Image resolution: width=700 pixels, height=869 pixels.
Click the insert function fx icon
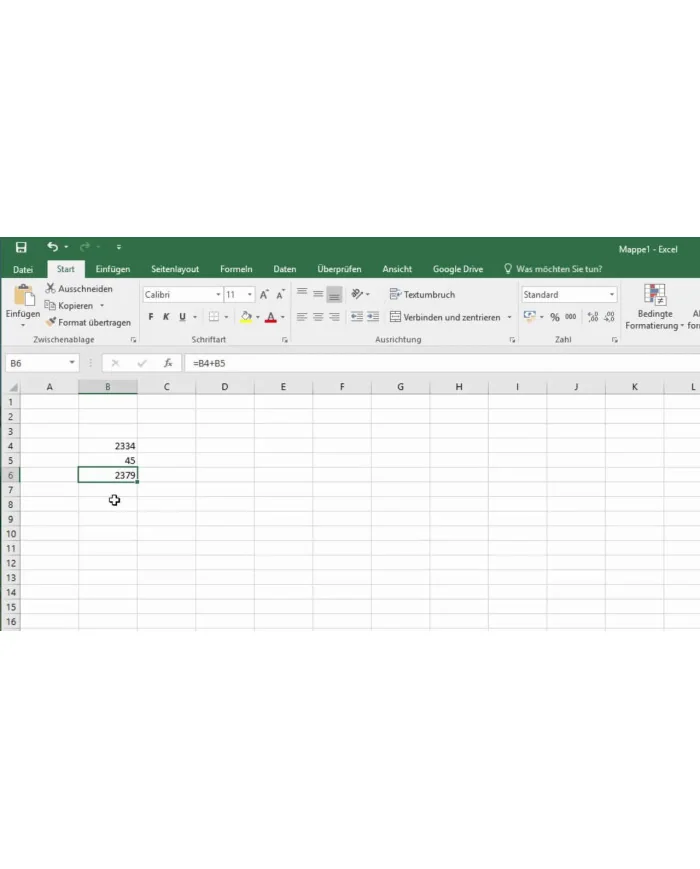pos(168,363)
